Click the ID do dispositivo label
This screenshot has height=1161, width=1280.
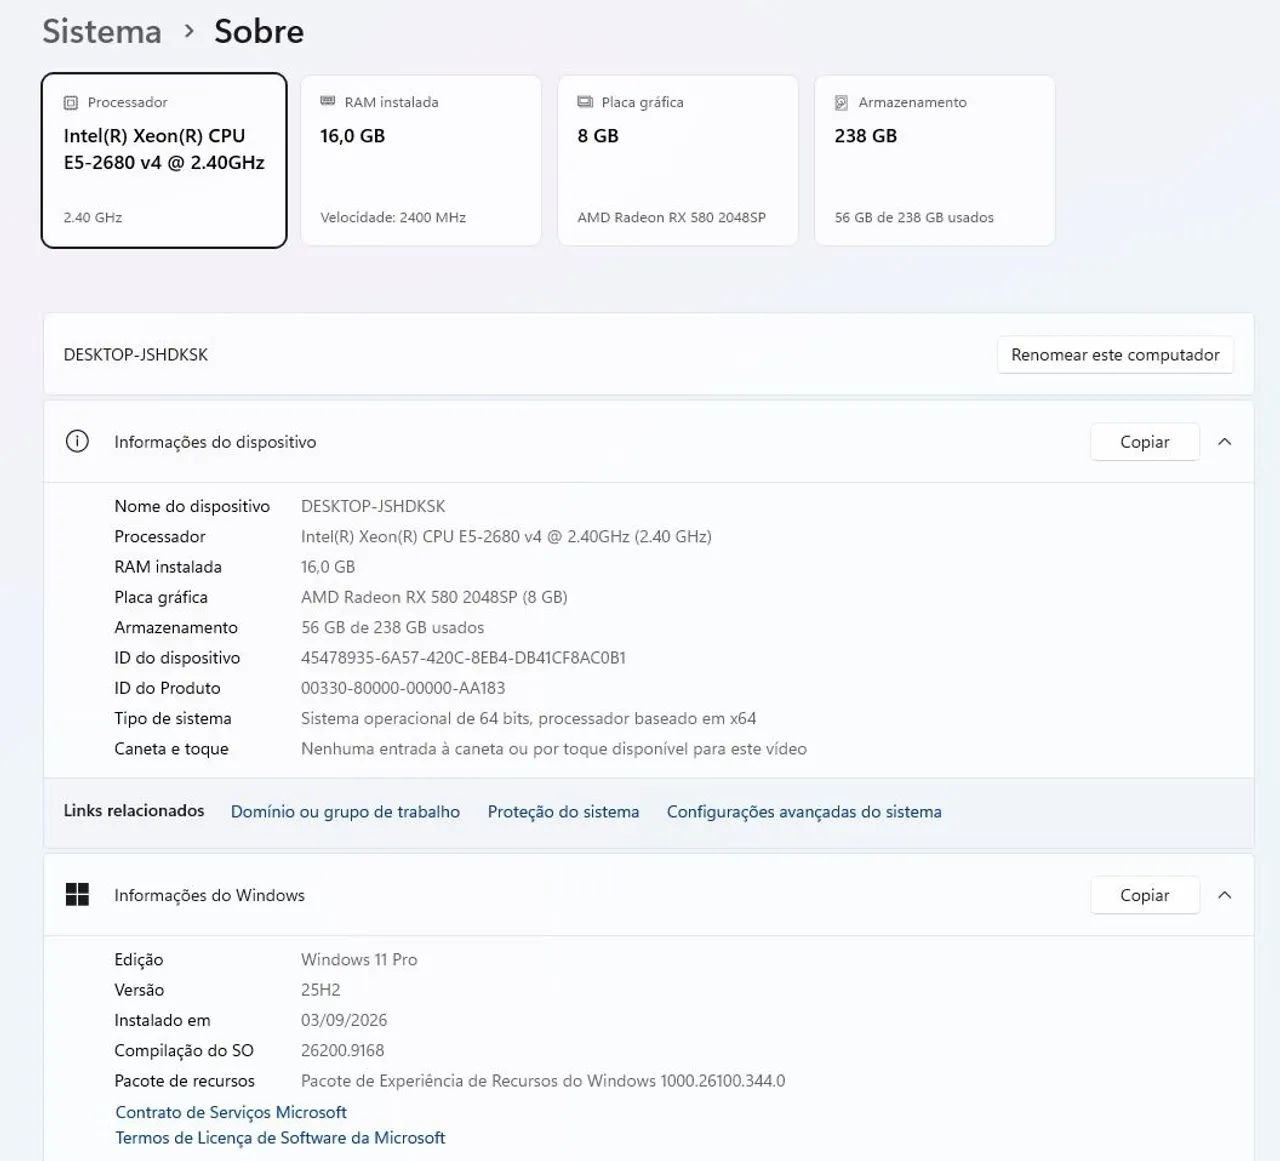coord(177,658)
